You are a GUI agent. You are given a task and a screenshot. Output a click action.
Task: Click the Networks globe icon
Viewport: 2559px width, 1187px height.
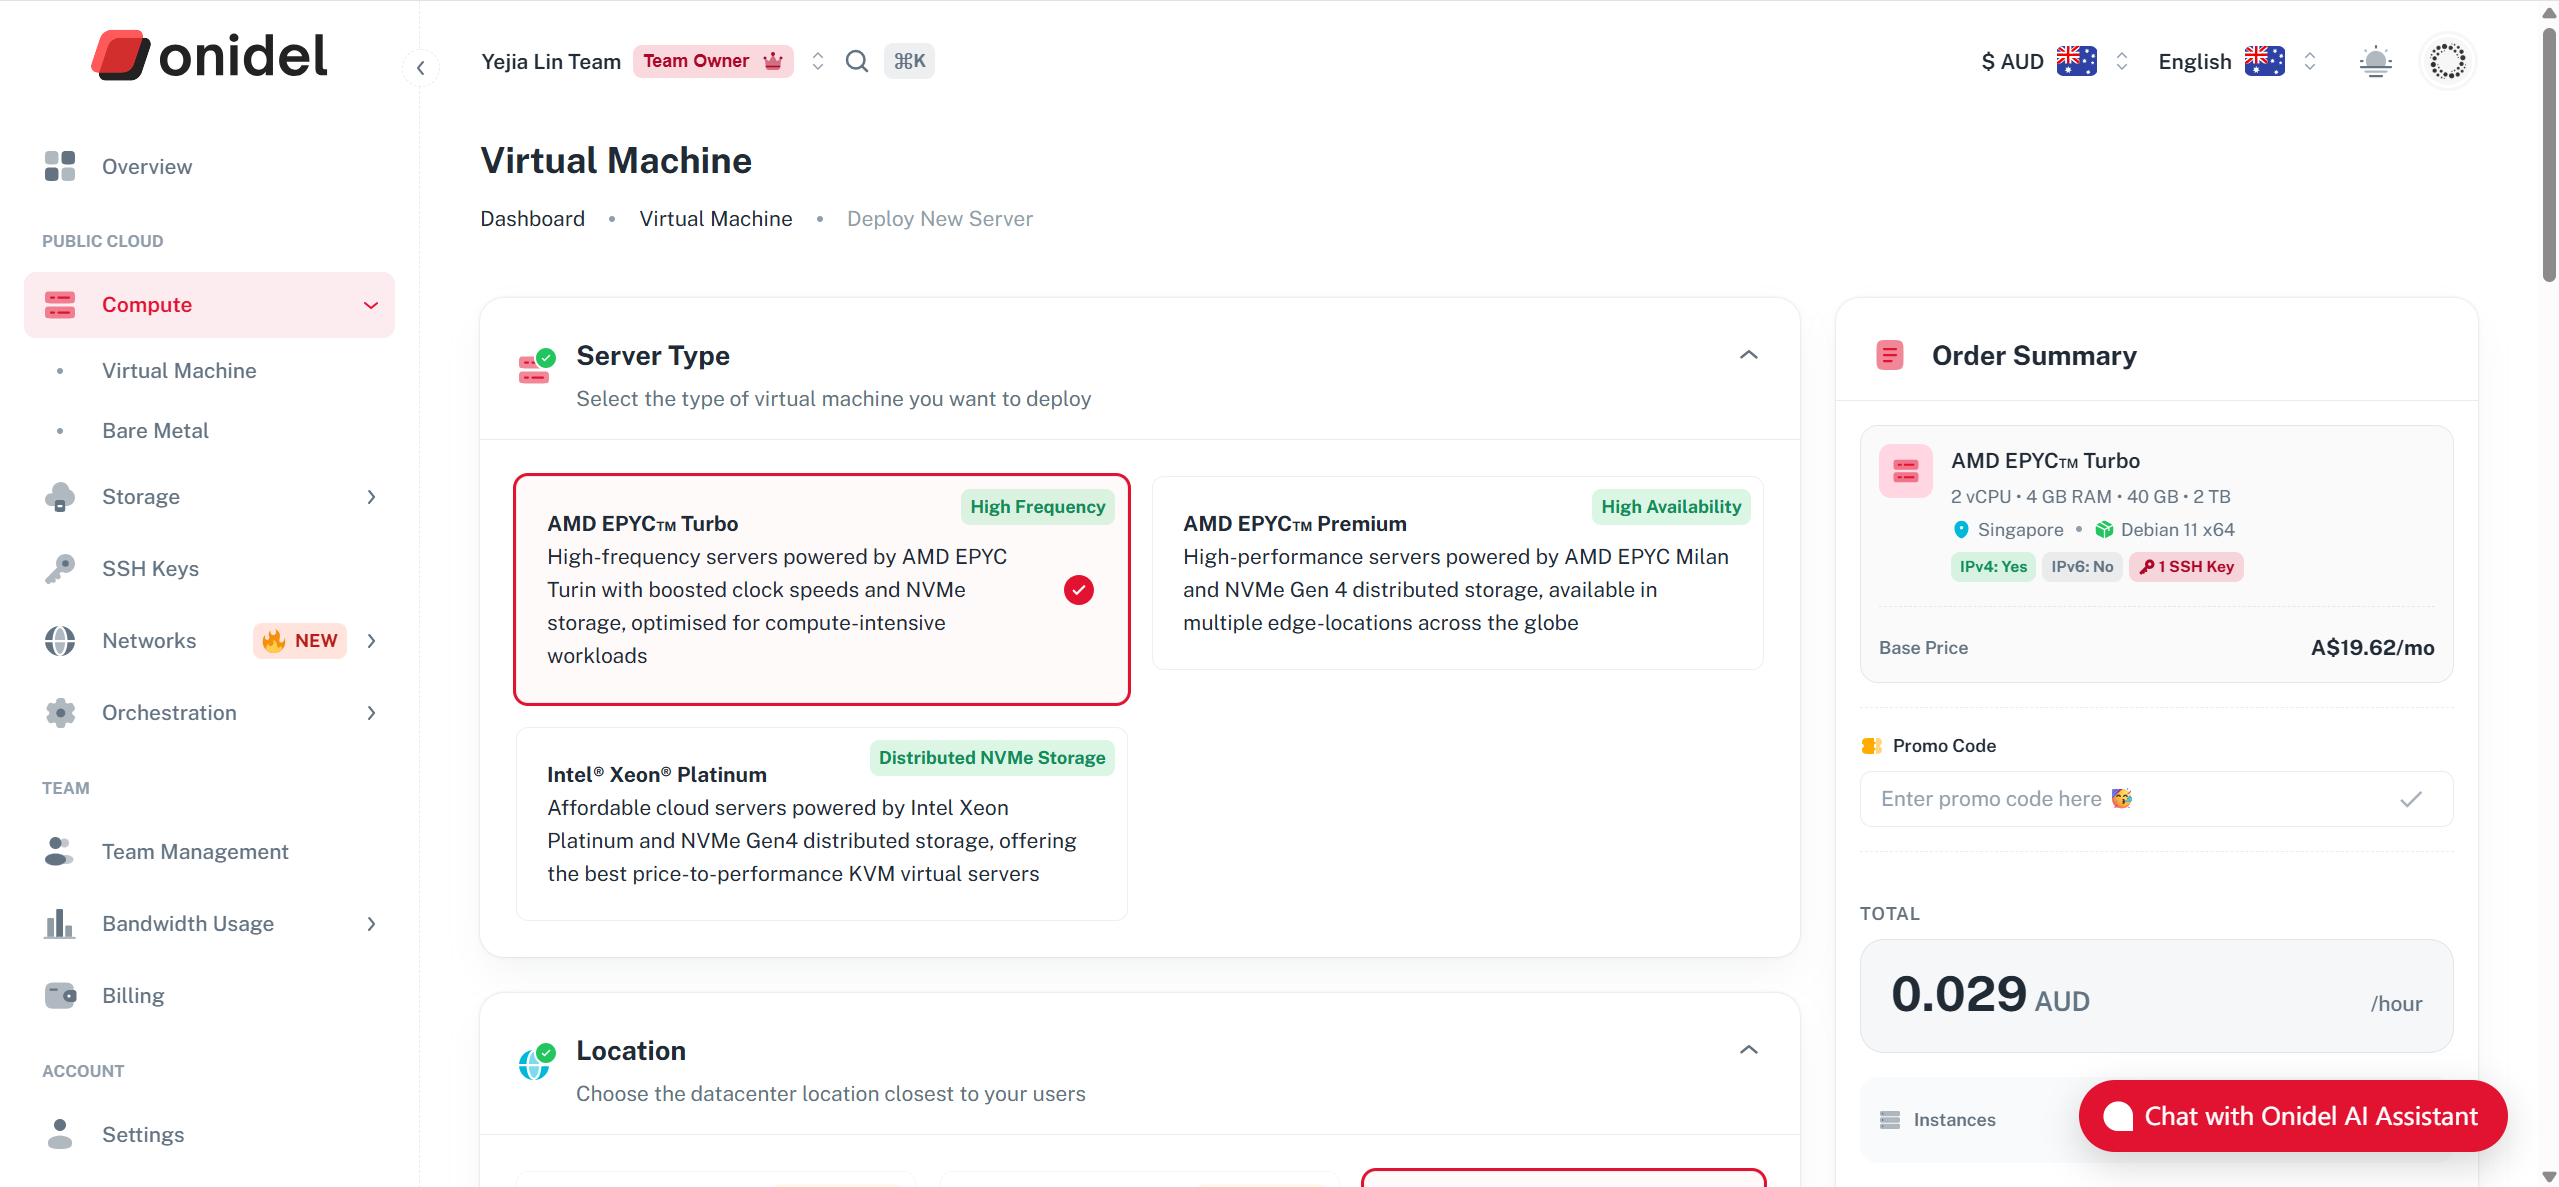click(60, 641)
